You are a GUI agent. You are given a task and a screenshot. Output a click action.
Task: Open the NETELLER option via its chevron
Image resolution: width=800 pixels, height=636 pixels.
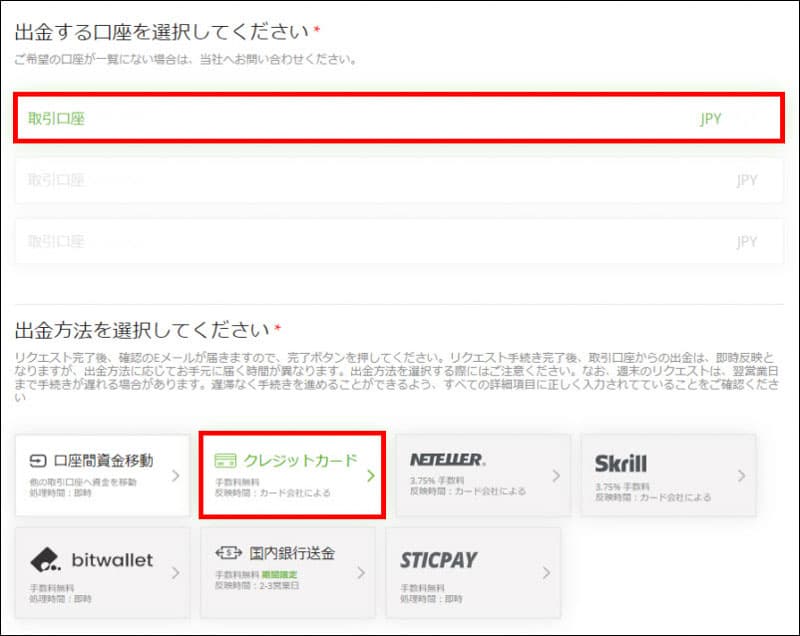click(555, 476)
